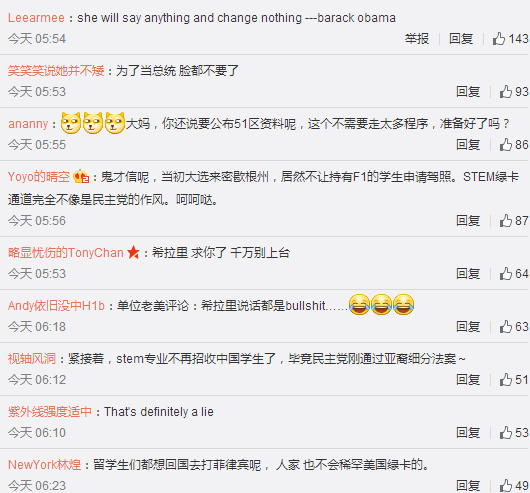530x493 pixels.
Task: Like the "That's definitely a lie" comment
Action: coord(514,433)
